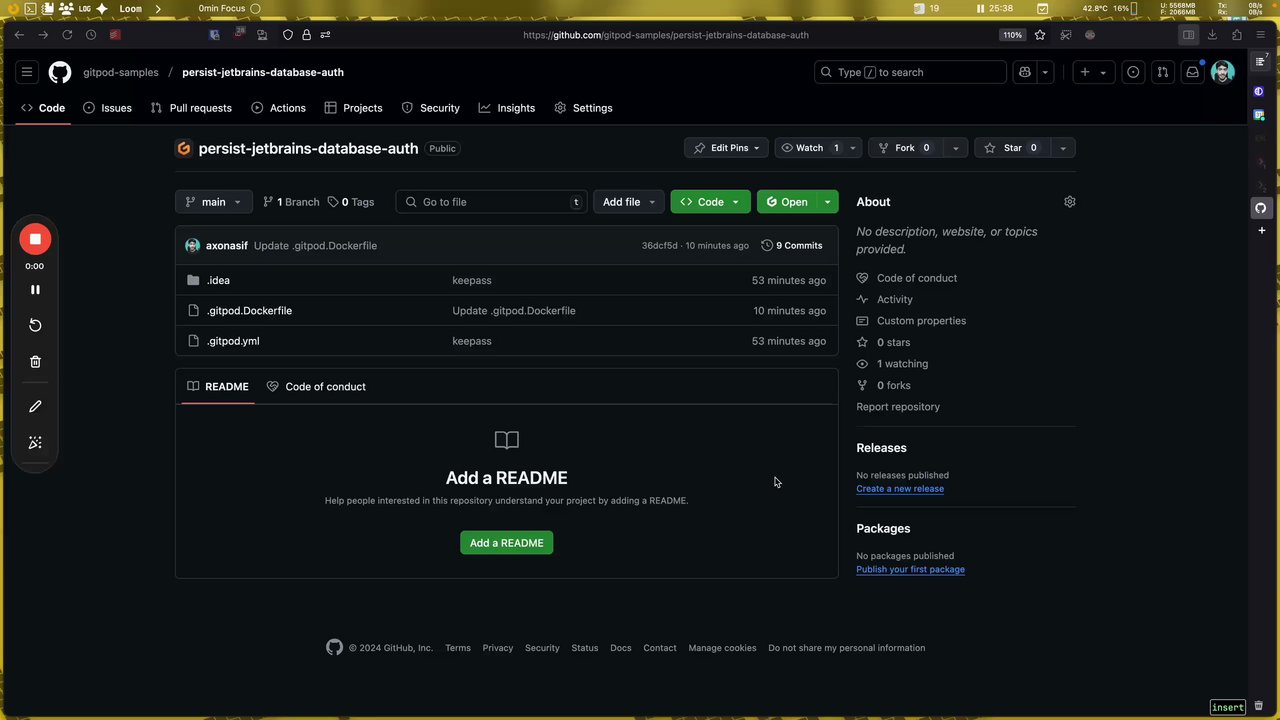Pause the Loom recording

[x=35, y=290]
